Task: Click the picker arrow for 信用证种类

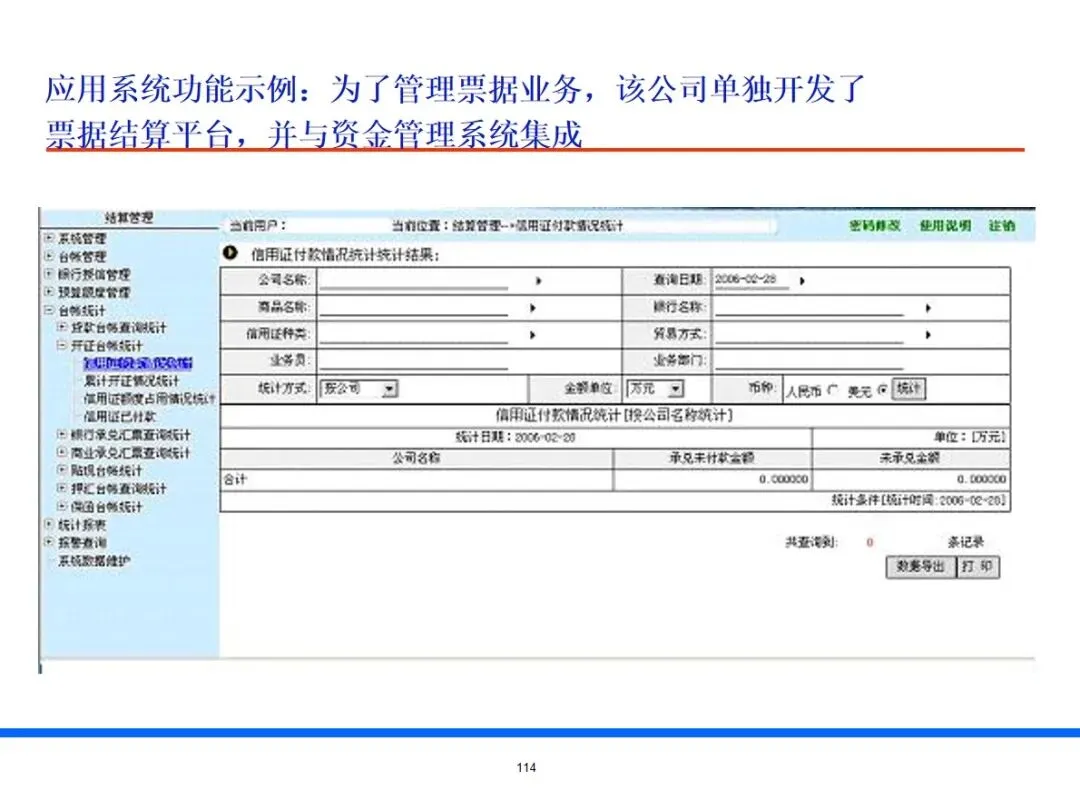Action: click(x=532, y=335)
